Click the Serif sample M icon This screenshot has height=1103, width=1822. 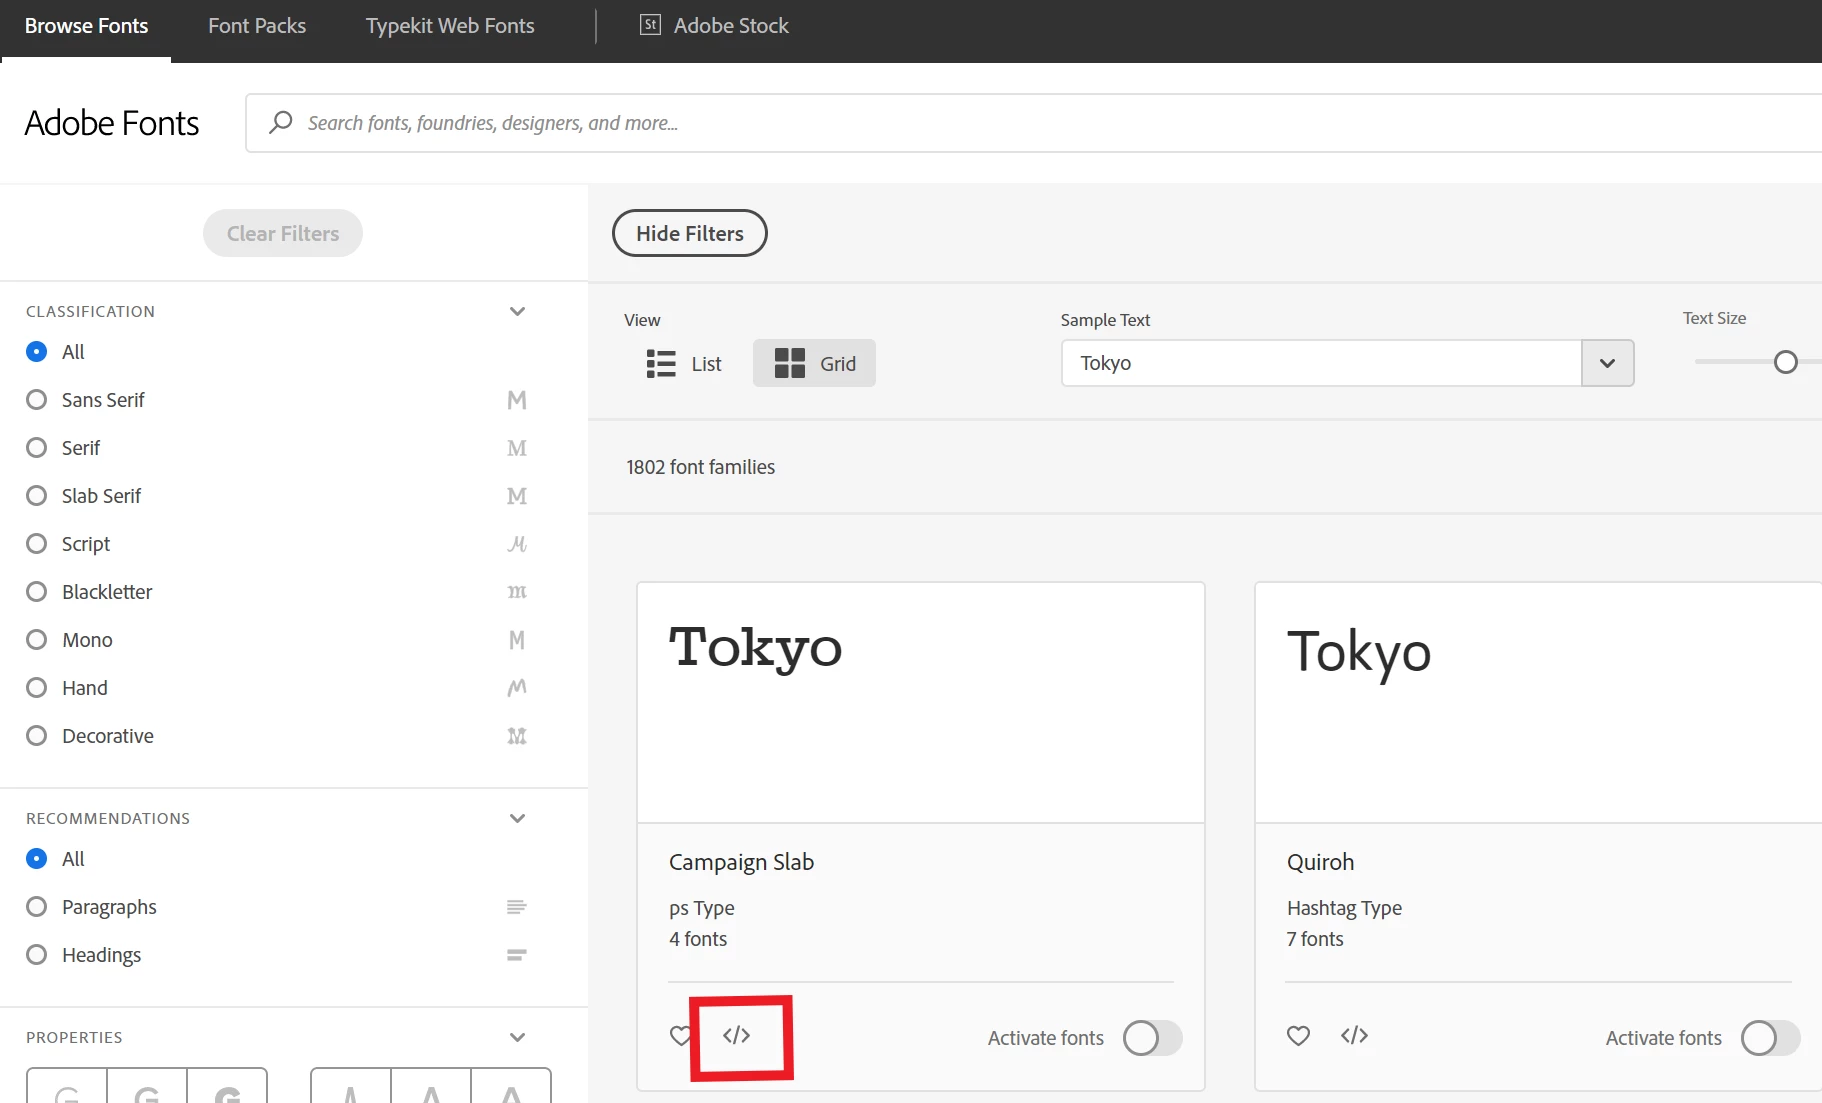click(x=517, y=448)
